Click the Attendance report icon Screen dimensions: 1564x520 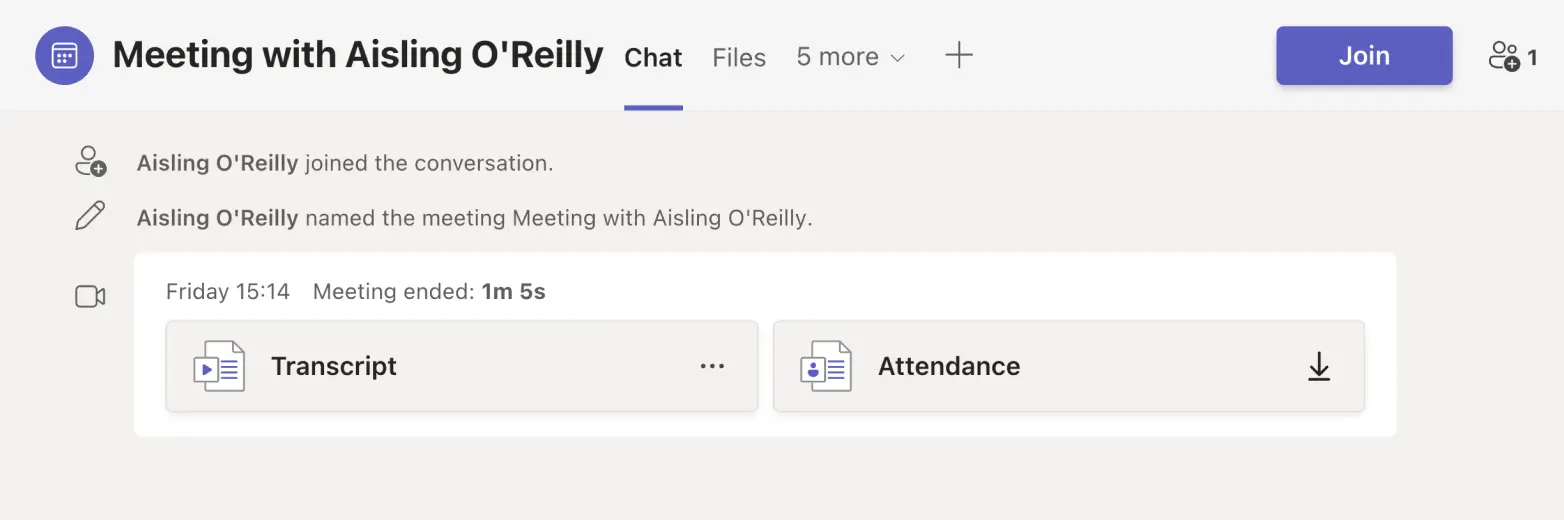click(x=826, y=366)
